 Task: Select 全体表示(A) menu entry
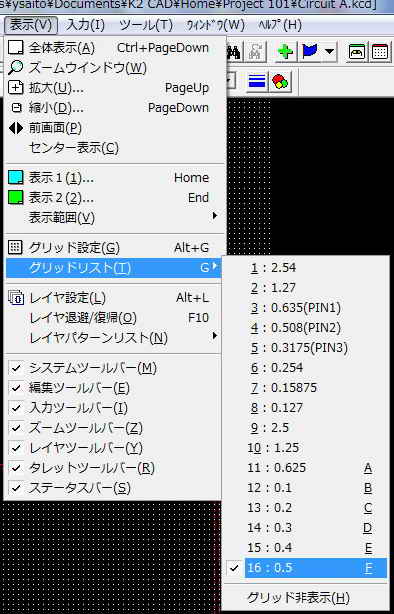pyautogui.click(x=115, y=48)
